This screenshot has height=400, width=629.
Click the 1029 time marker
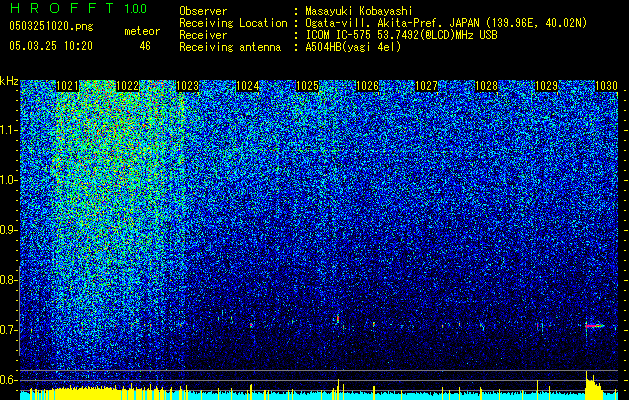pos(546,86)
